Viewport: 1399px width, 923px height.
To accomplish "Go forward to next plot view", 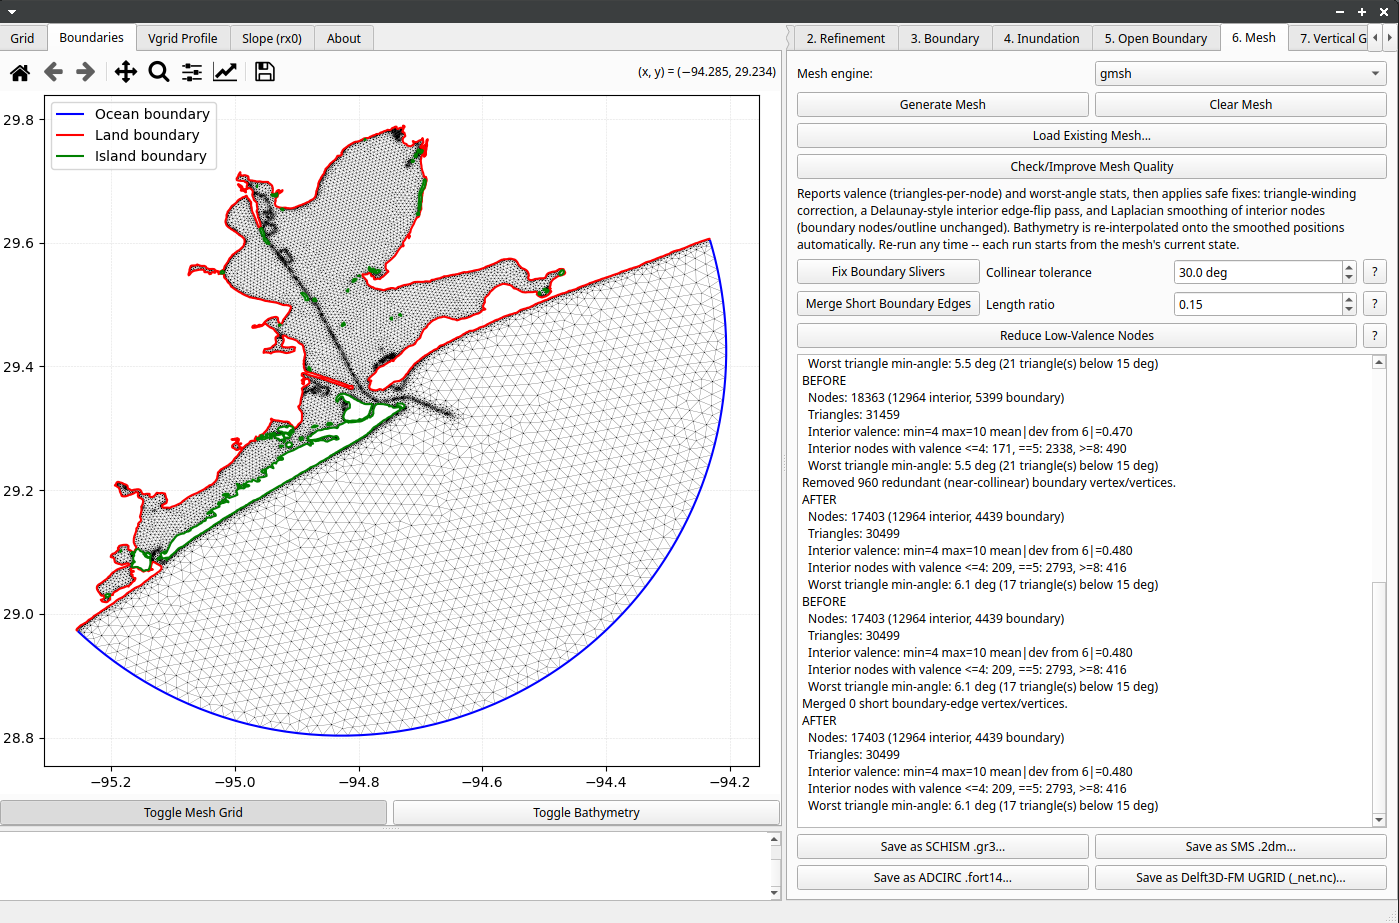I will tap(86, 72).
